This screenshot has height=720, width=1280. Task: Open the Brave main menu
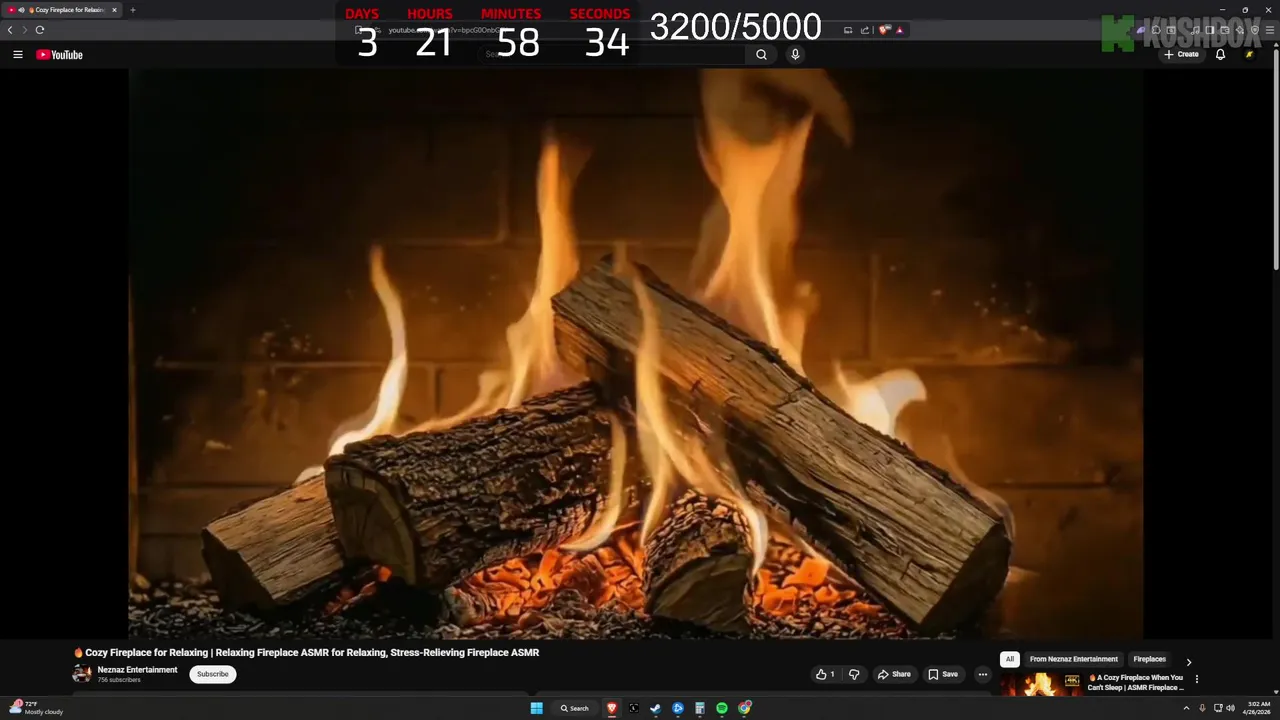1269,30
